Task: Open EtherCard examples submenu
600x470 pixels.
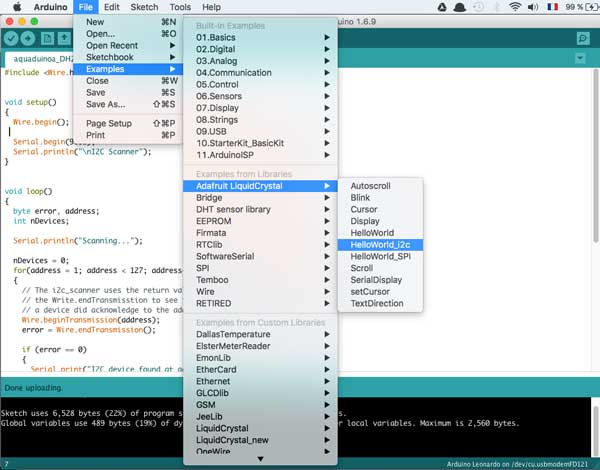Action: (260, 369)
